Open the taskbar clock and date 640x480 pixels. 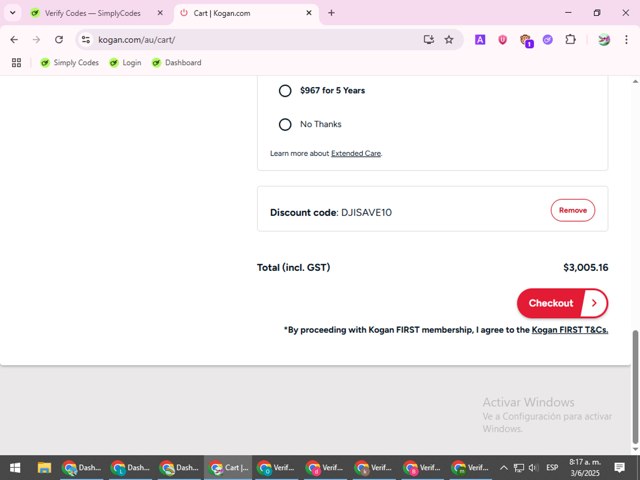(x=585, y=468)
